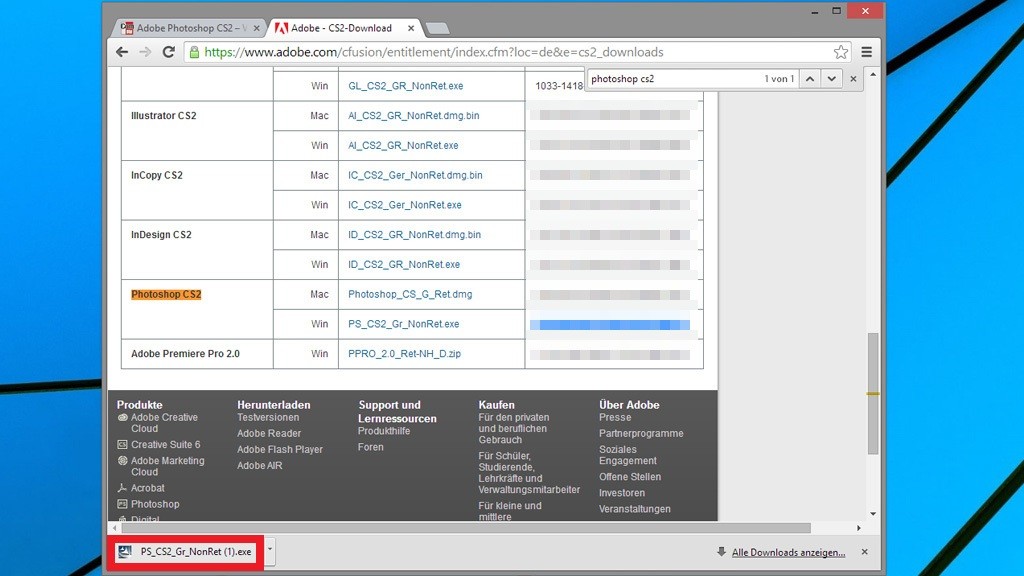Open Acrobat footer link
Image resolution: width=1024 pixels, height=576 pixels.
click(x=148, y=488)
